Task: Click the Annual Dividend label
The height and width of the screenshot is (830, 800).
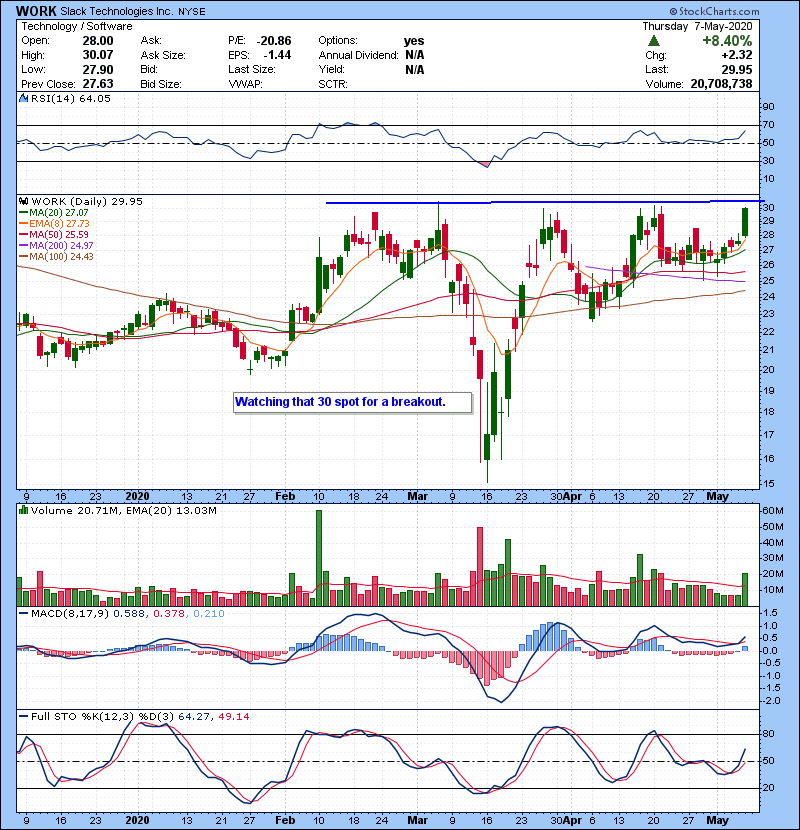Action: (358, 55)
